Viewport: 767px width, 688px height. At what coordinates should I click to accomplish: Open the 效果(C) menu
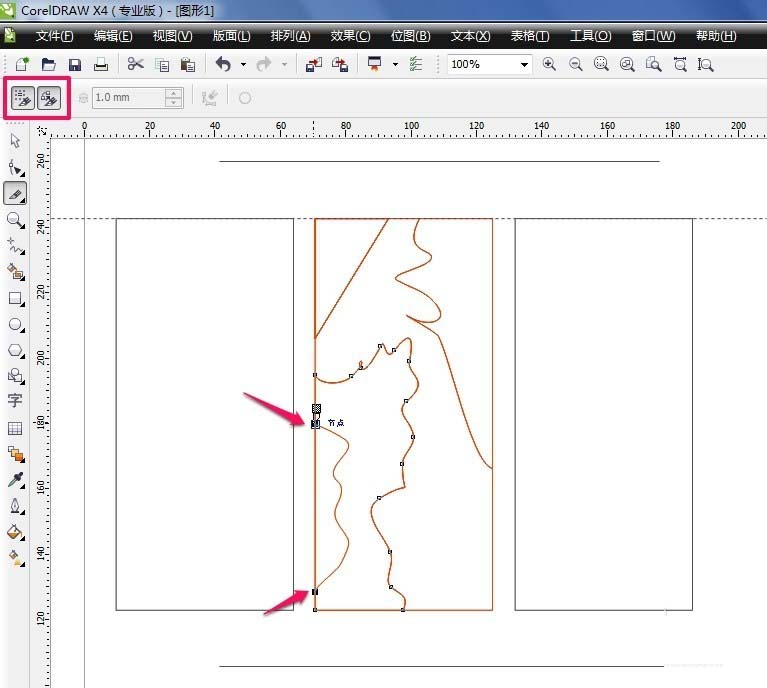[x=350, y=36]
